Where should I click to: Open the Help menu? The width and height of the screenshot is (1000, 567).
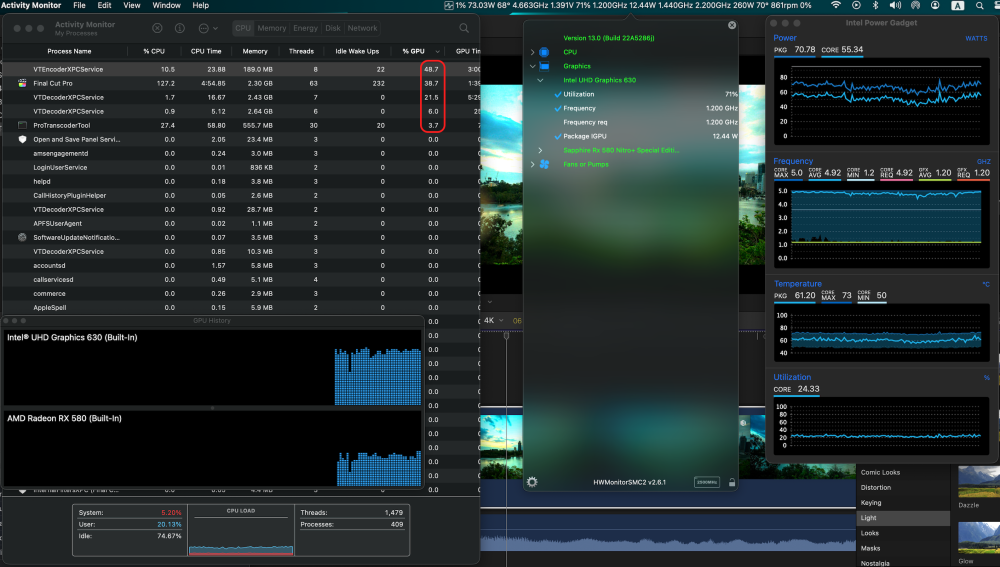pos(200,5)
